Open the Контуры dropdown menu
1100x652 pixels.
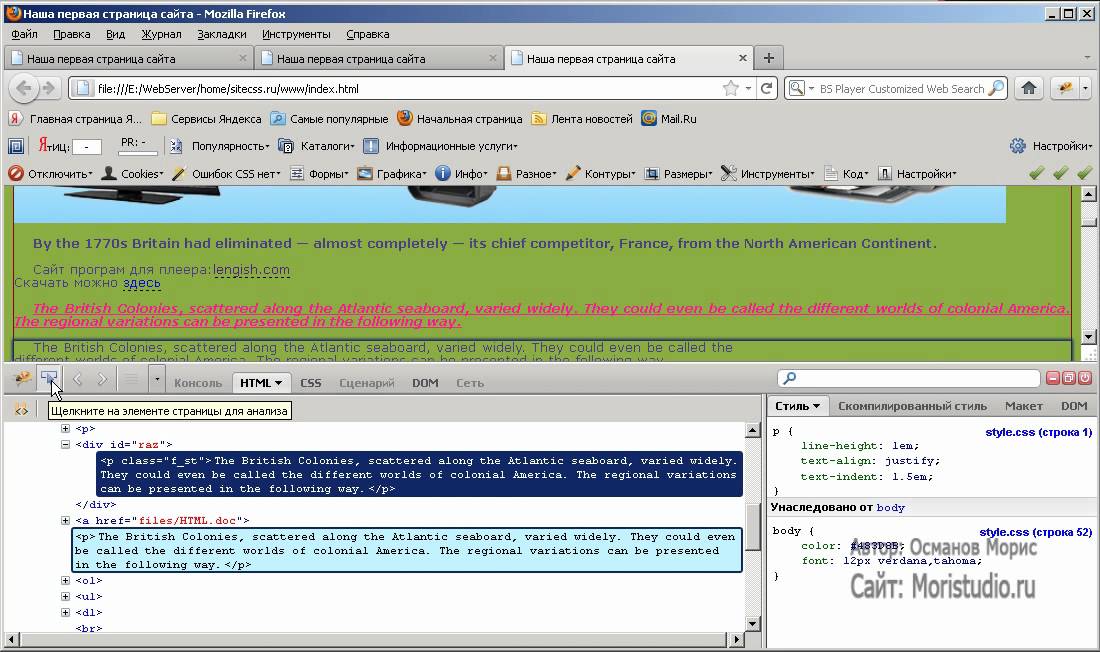tap(601, 173)
